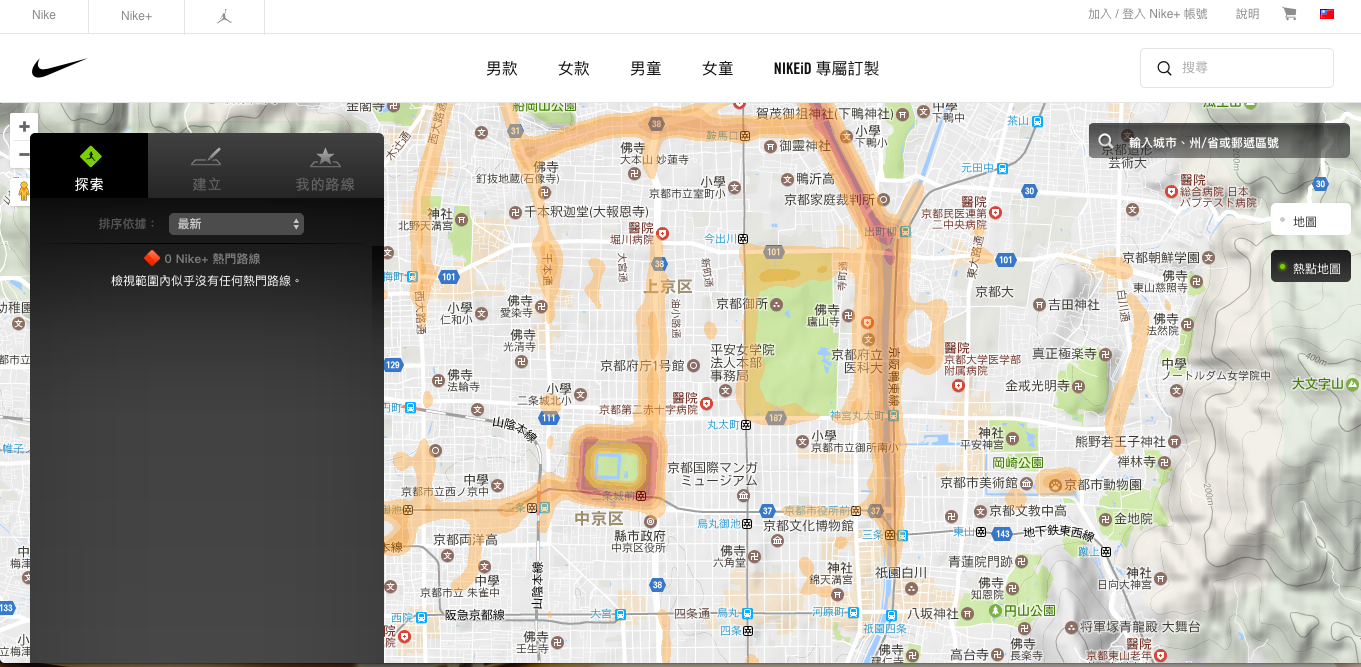Open the 女童 girls menu

(718, 69)
